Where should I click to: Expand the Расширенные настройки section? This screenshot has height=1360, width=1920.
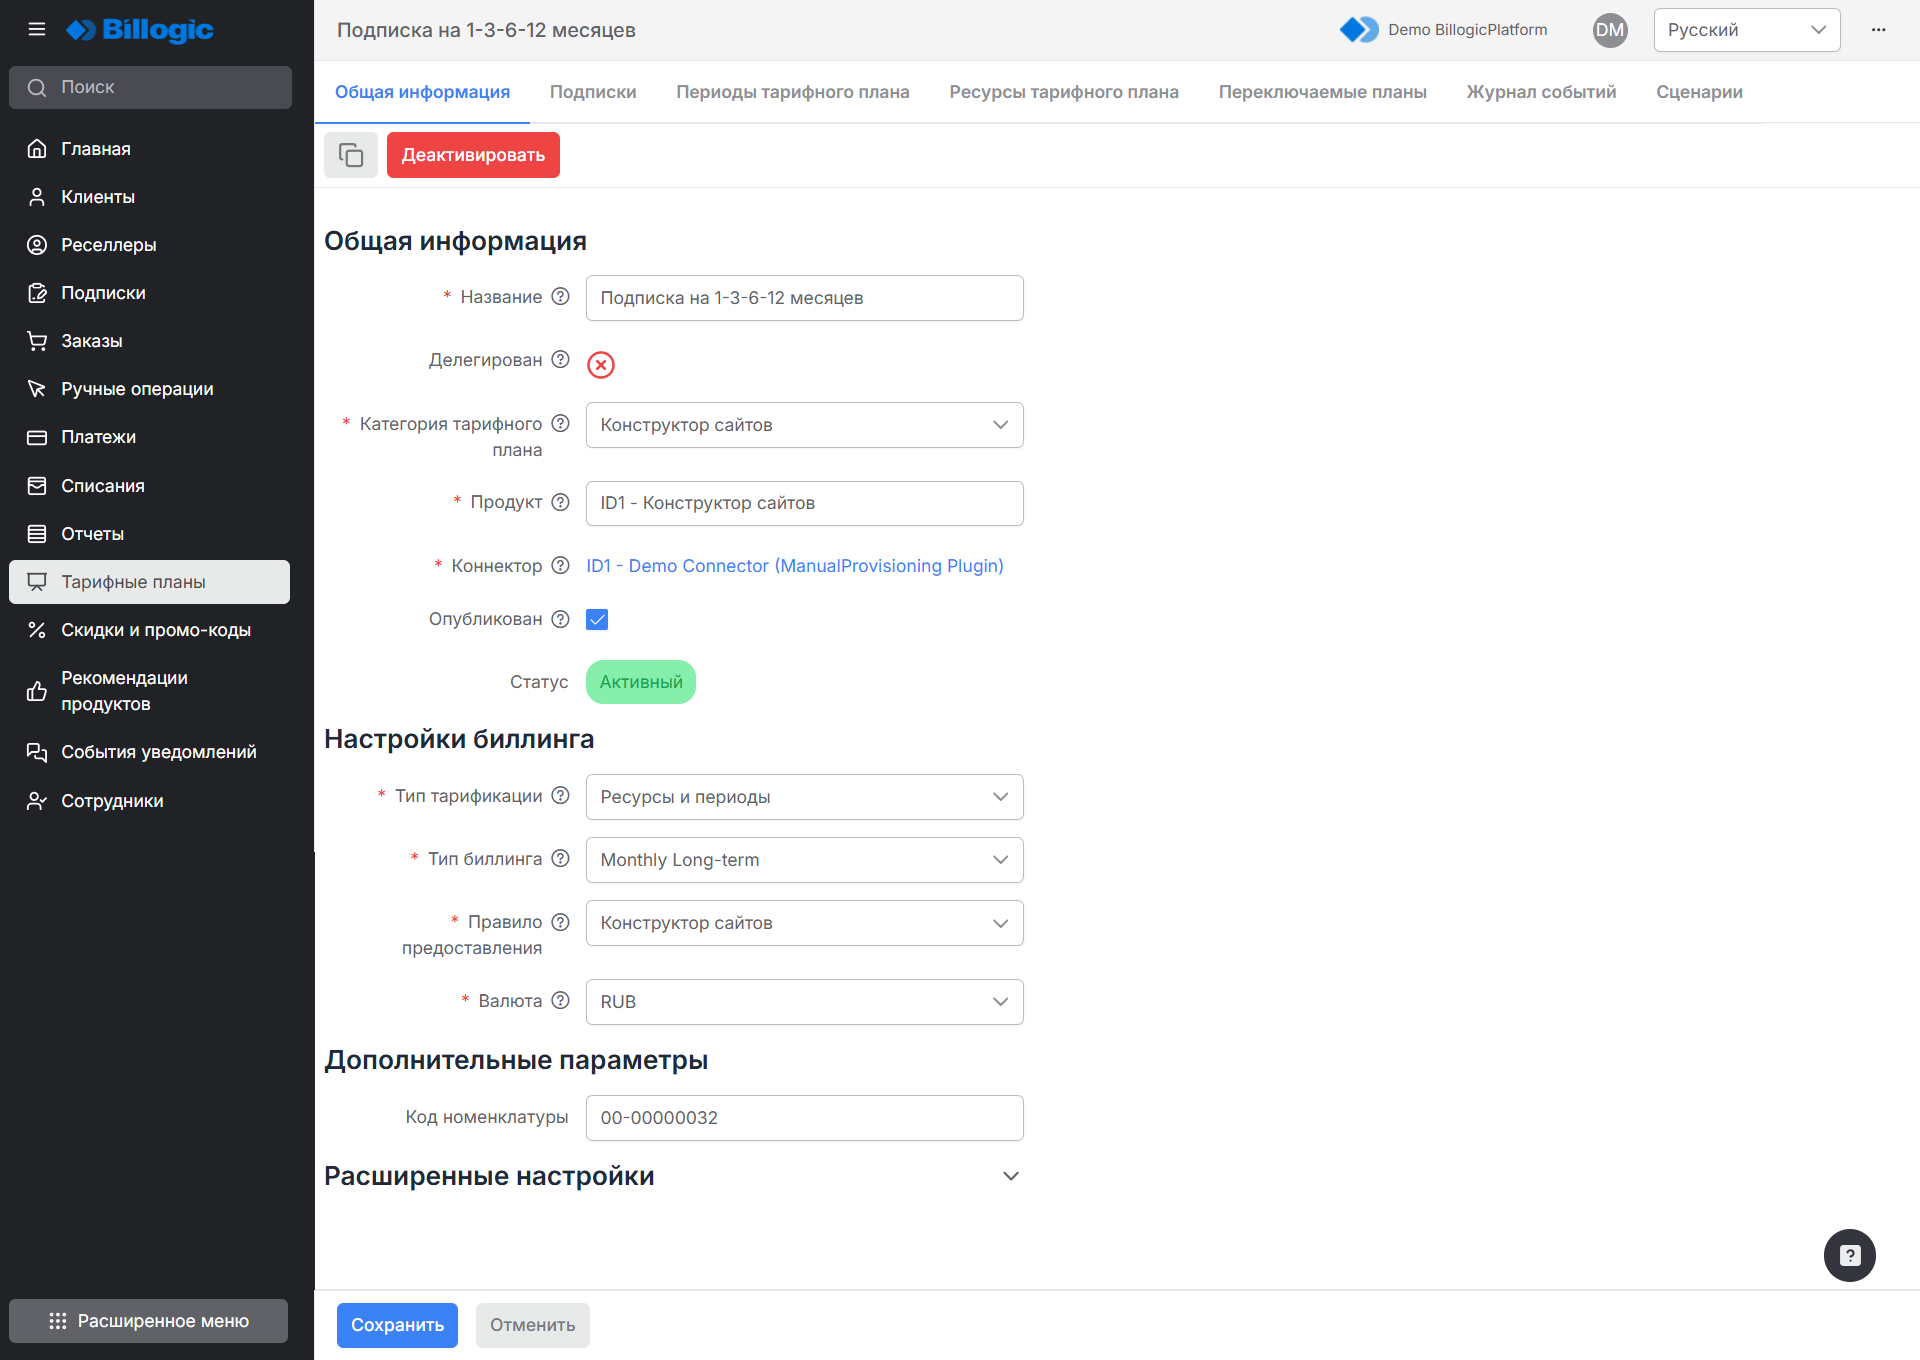[x=1011, y=1176]
